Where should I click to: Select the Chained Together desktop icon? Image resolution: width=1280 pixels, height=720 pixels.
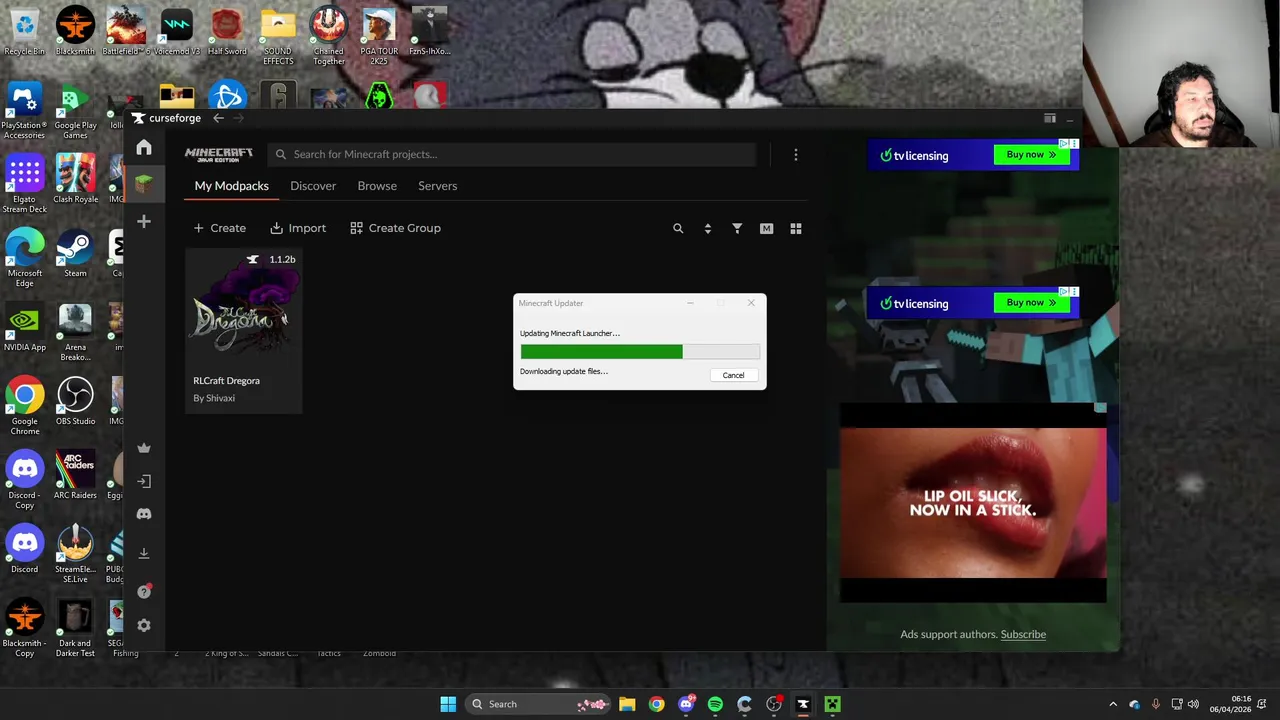point(328,37)
